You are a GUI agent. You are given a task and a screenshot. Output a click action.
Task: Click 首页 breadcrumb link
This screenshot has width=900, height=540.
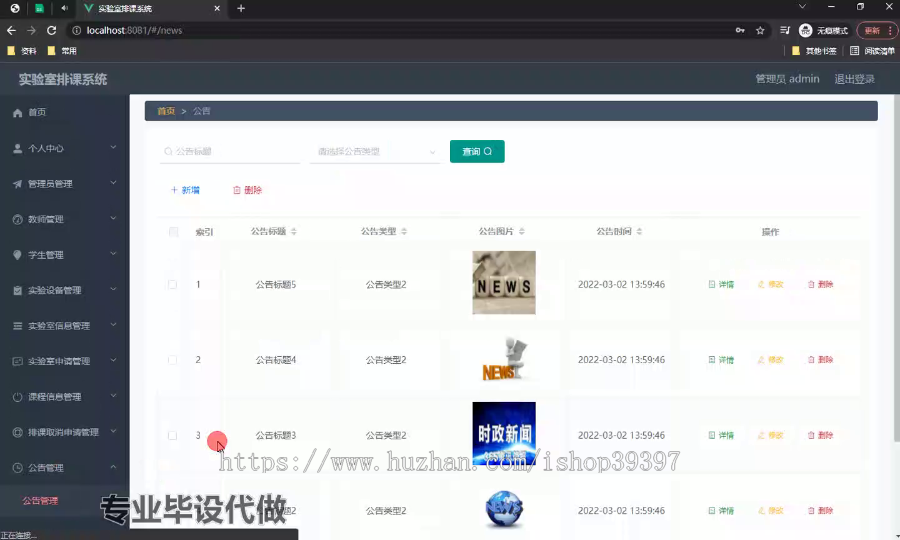click(x=166, y=111)
